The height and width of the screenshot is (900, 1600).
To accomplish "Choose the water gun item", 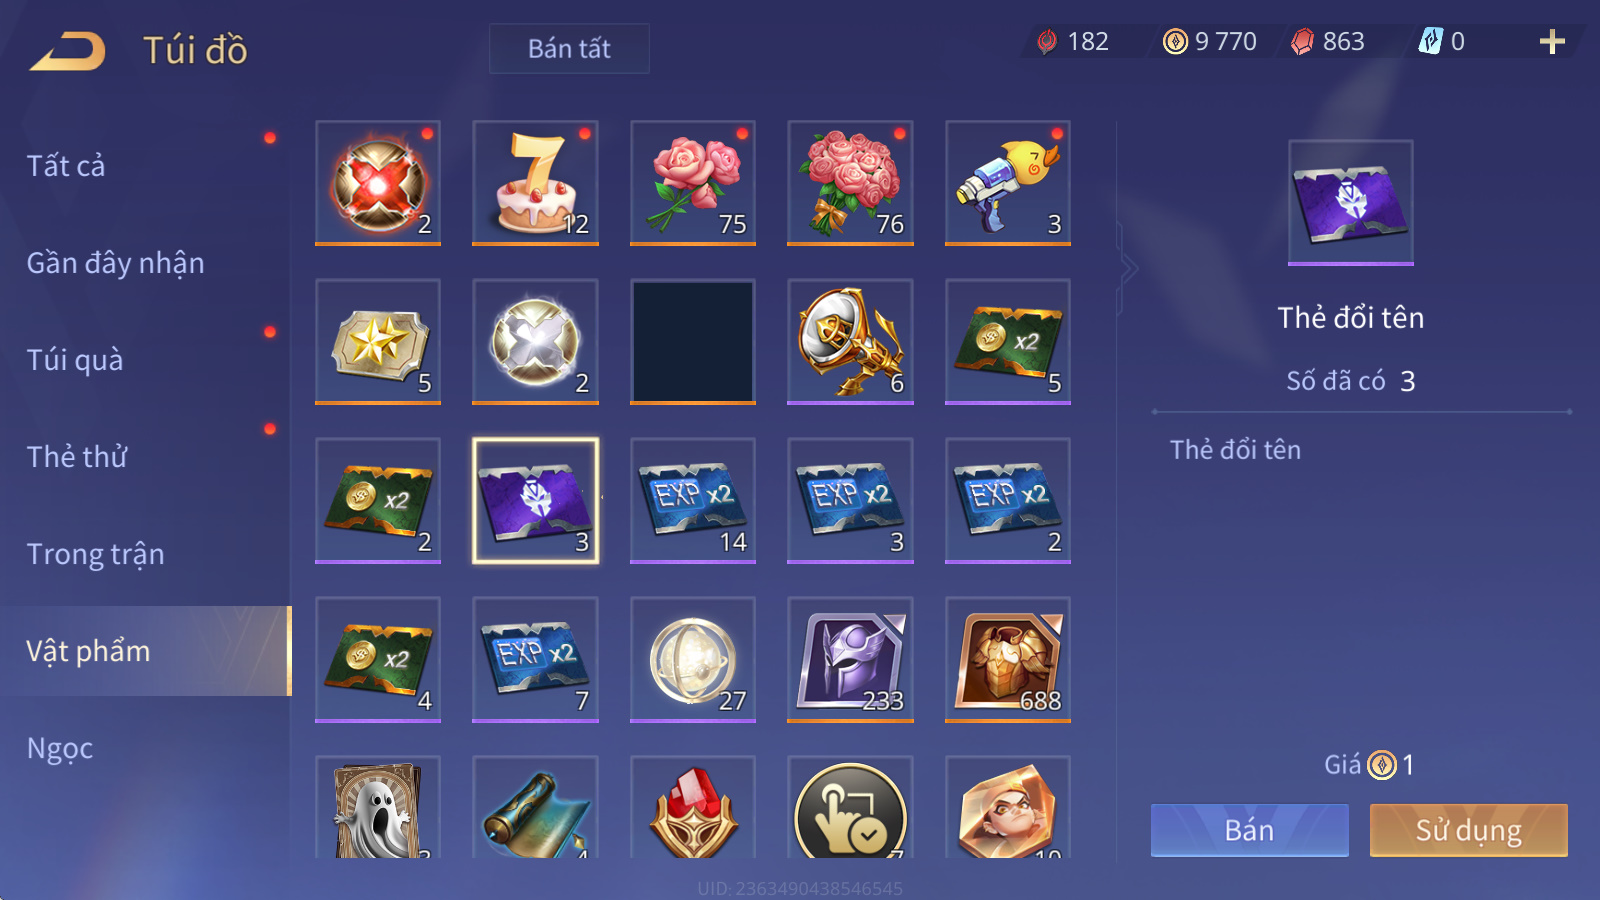I will (1008, 183).
